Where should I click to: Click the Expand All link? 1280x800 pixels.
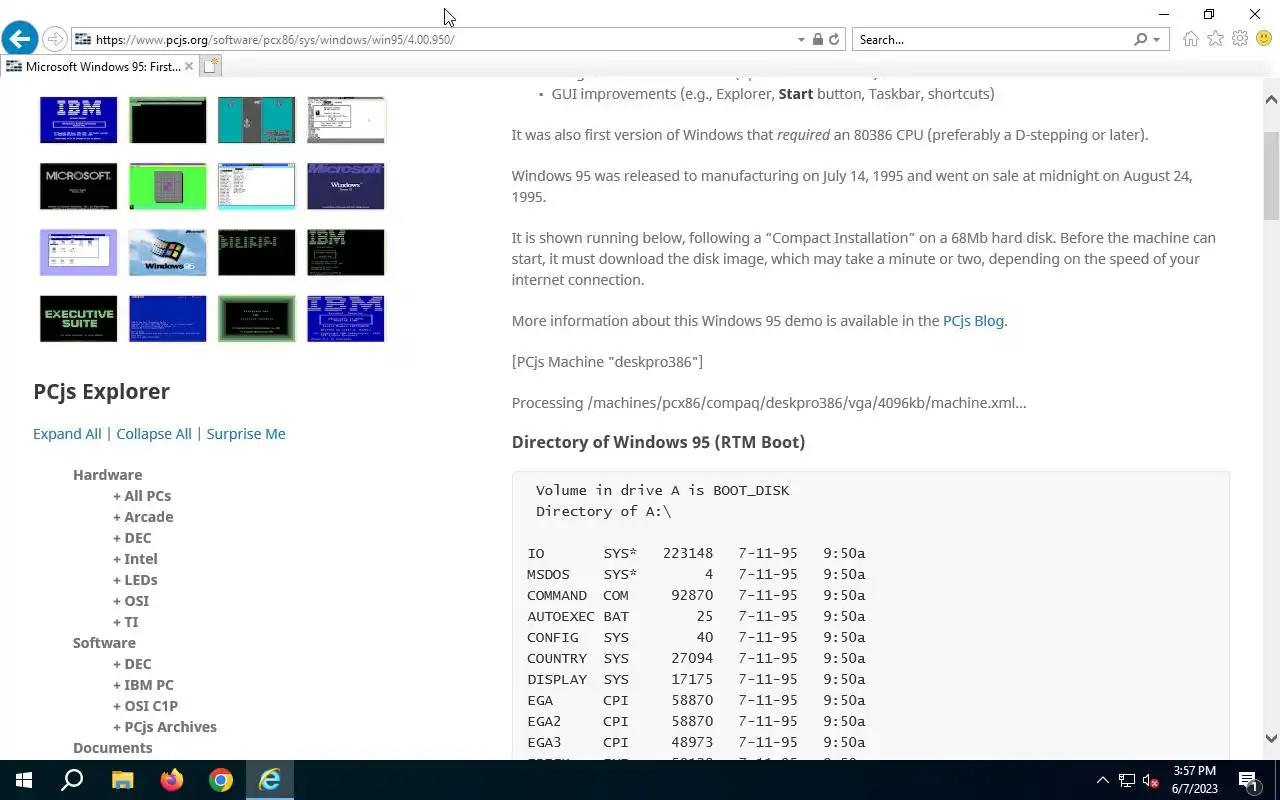67,434
